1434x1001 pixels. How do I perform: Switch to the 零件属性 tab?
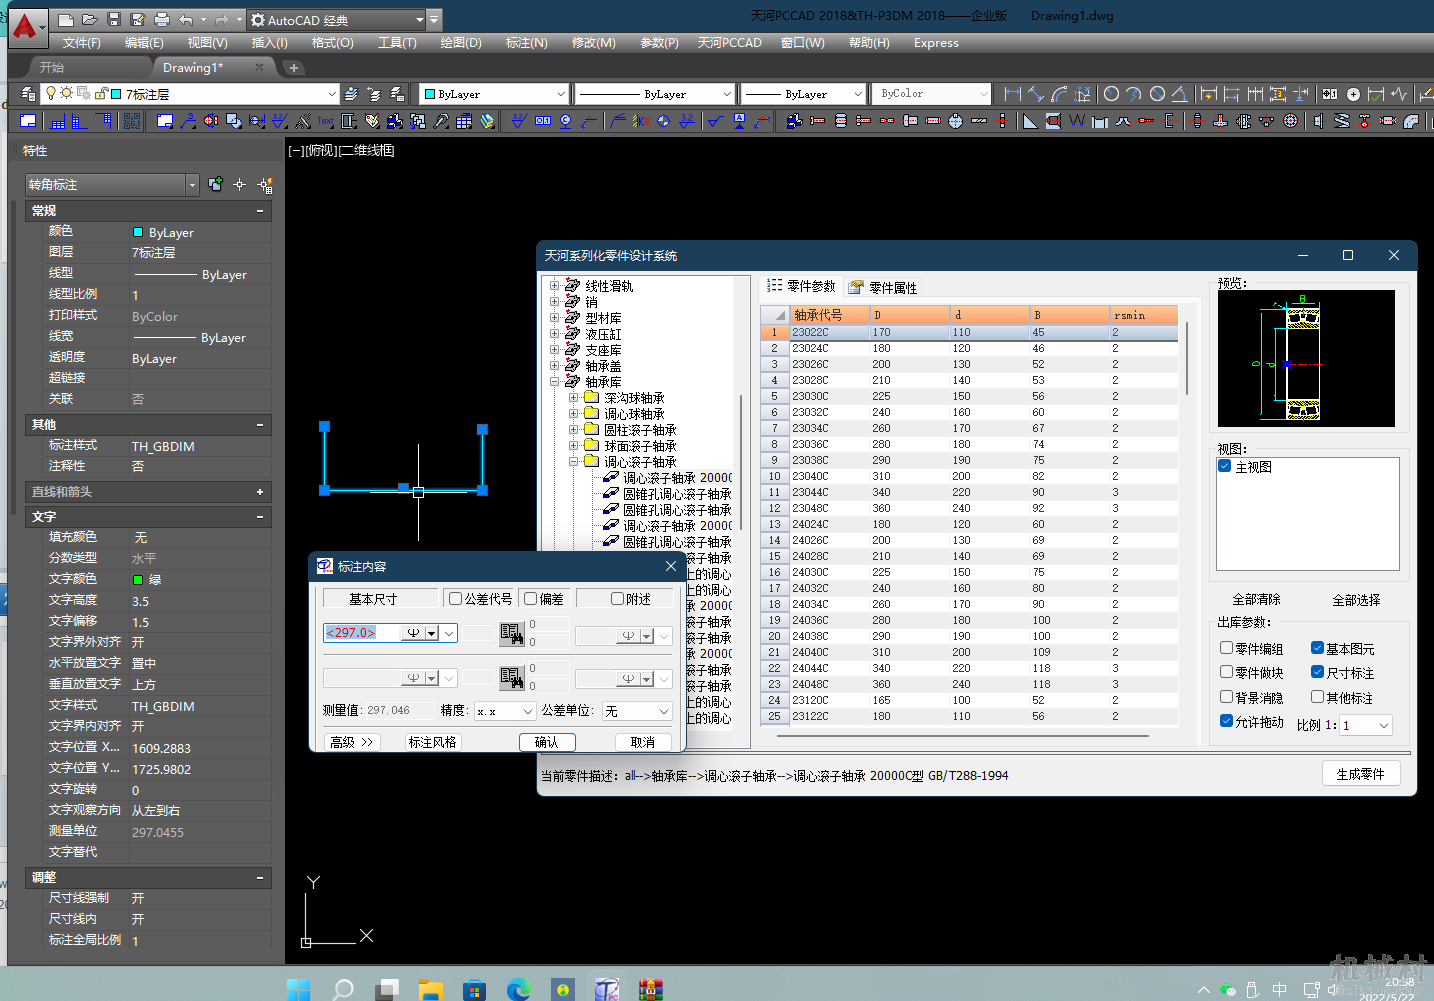click(883, 287)
